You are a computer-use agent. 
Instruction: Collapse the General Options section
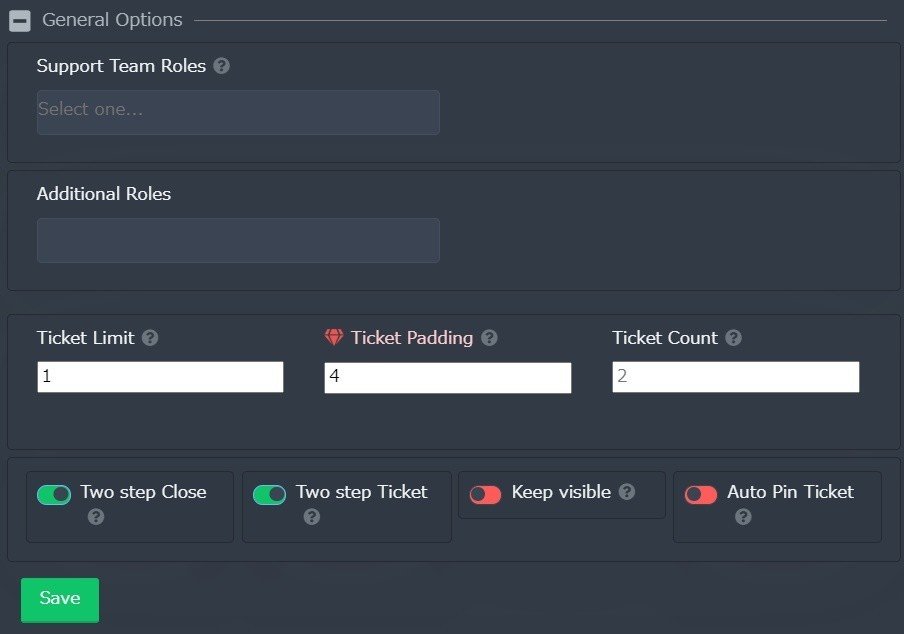[20, 21]
